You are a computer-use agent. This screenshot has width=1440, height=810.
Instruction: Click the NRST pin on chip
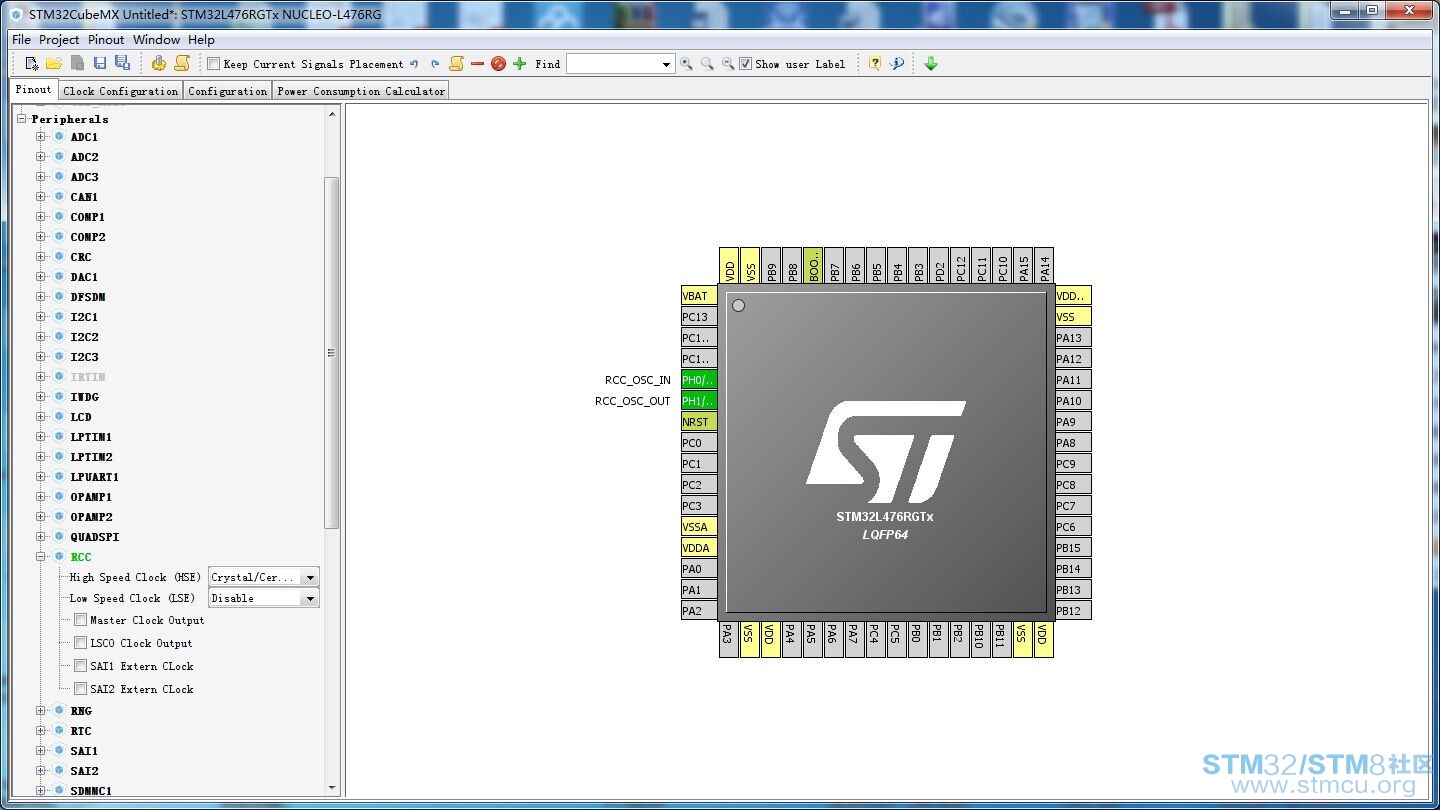point(699,422)
